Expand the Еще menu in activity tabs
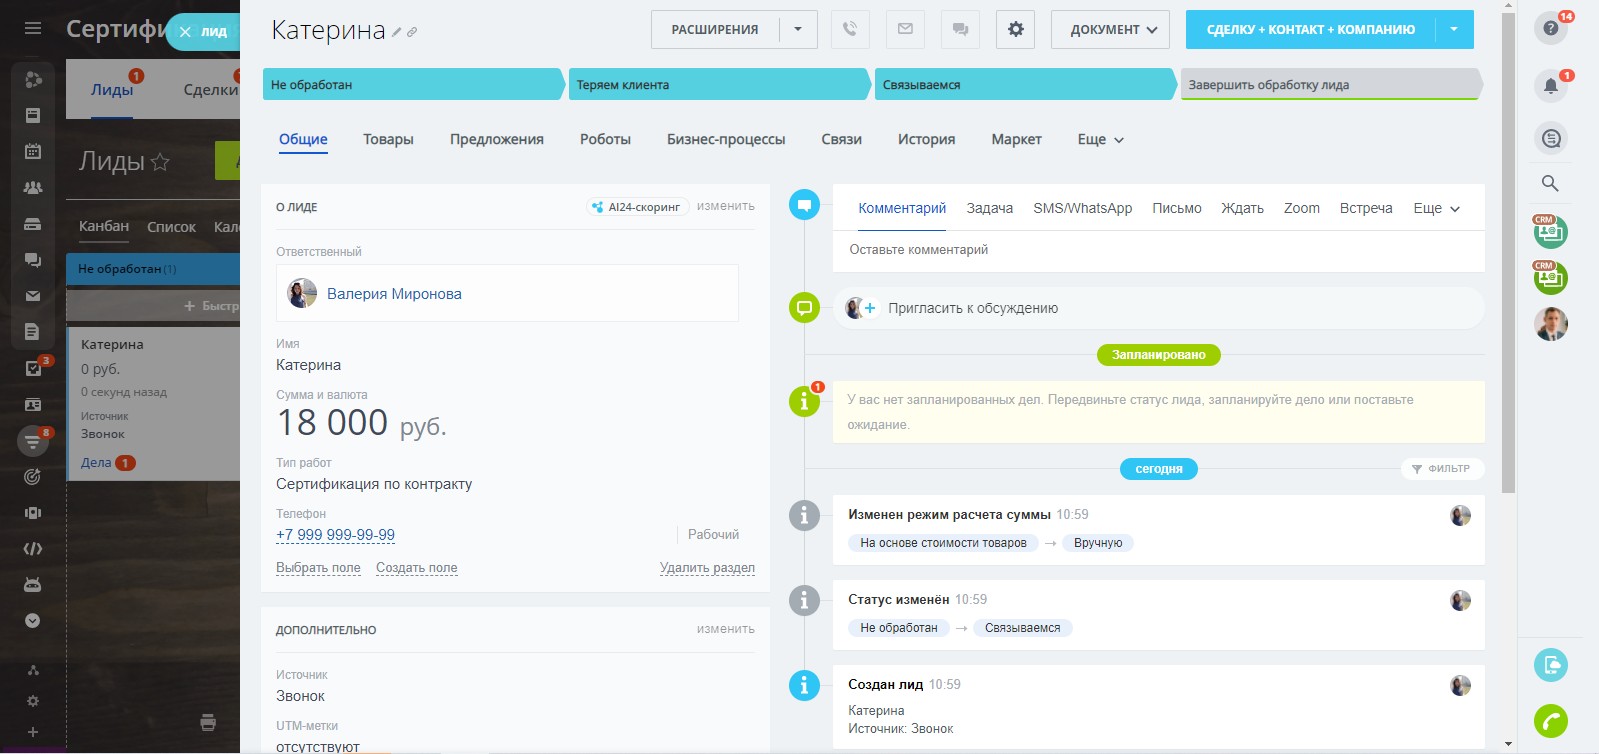The width and height of the screenshot is (1599, 754). [1436, 208]
